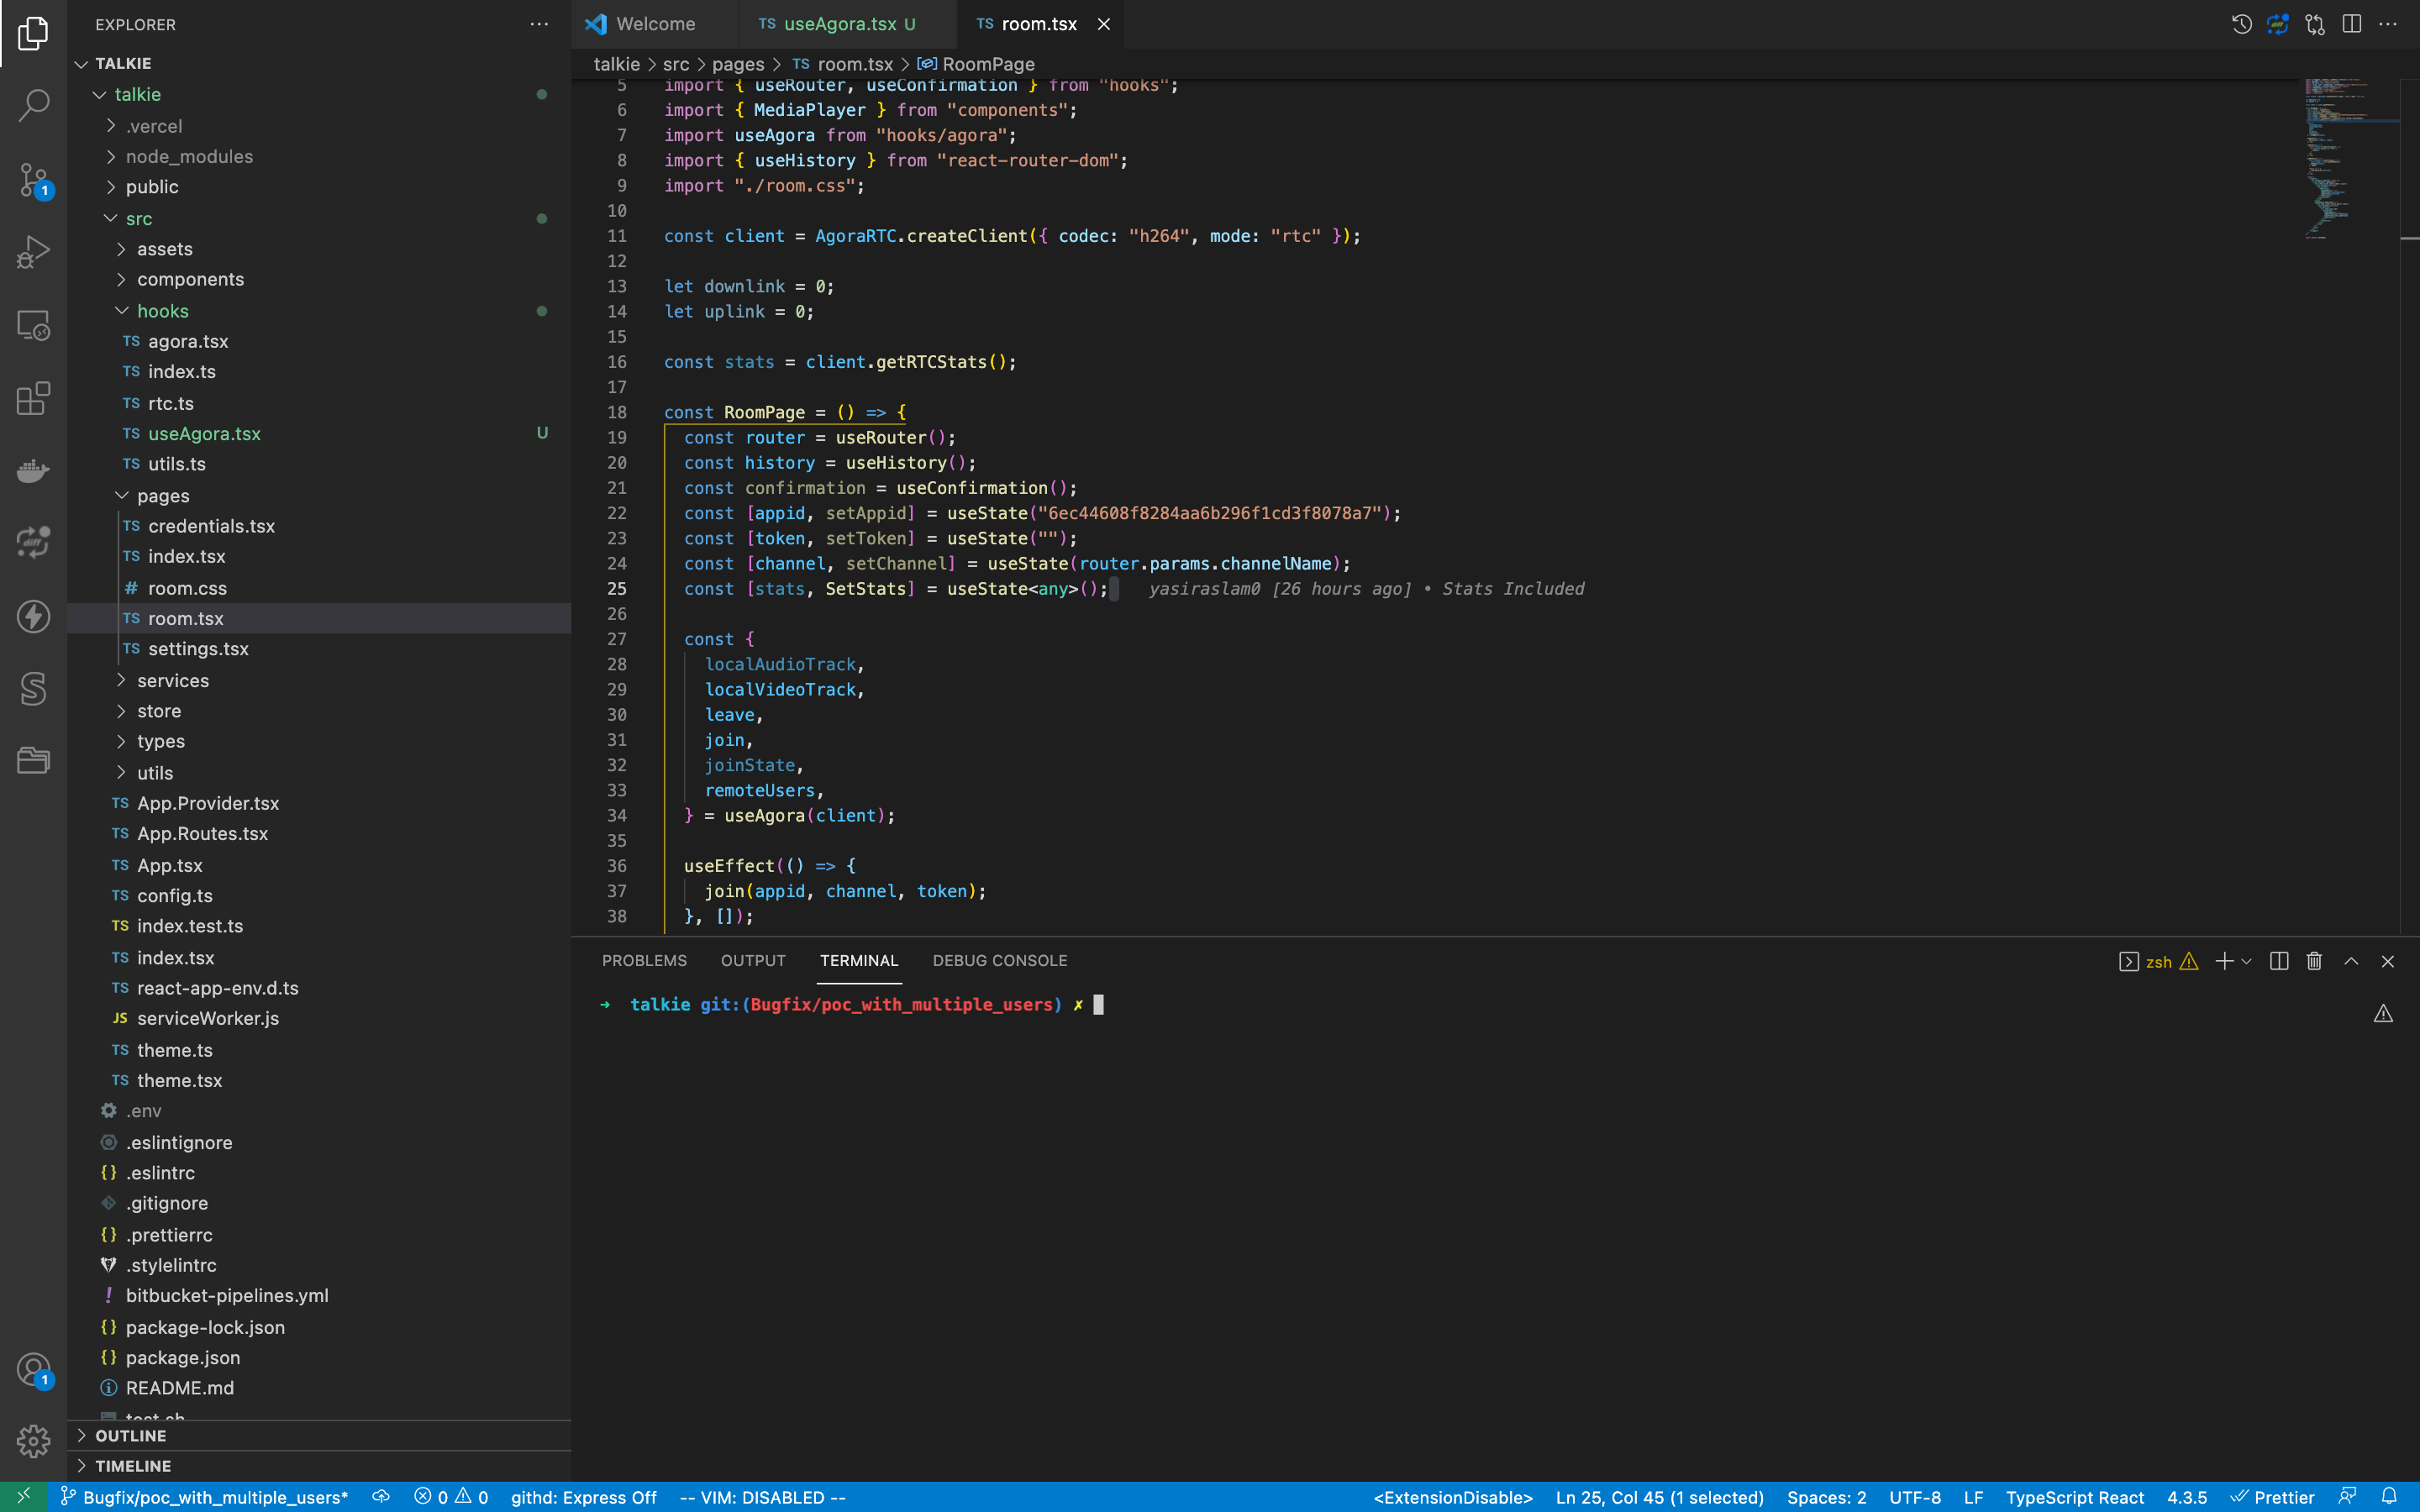
Task: Open Thunder Client via the lightning icon
Action: click(33, 617)
